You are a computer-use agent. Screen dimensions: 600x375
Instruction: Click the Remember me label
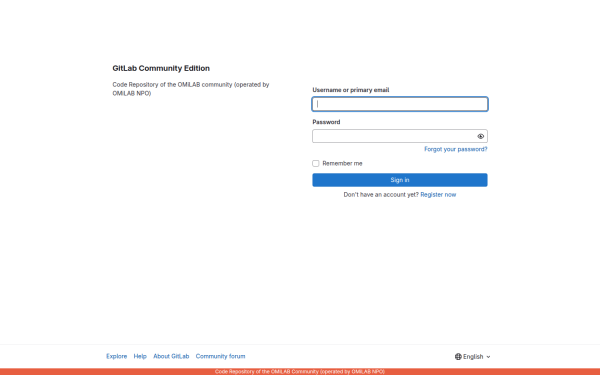[x=342, y=163]
